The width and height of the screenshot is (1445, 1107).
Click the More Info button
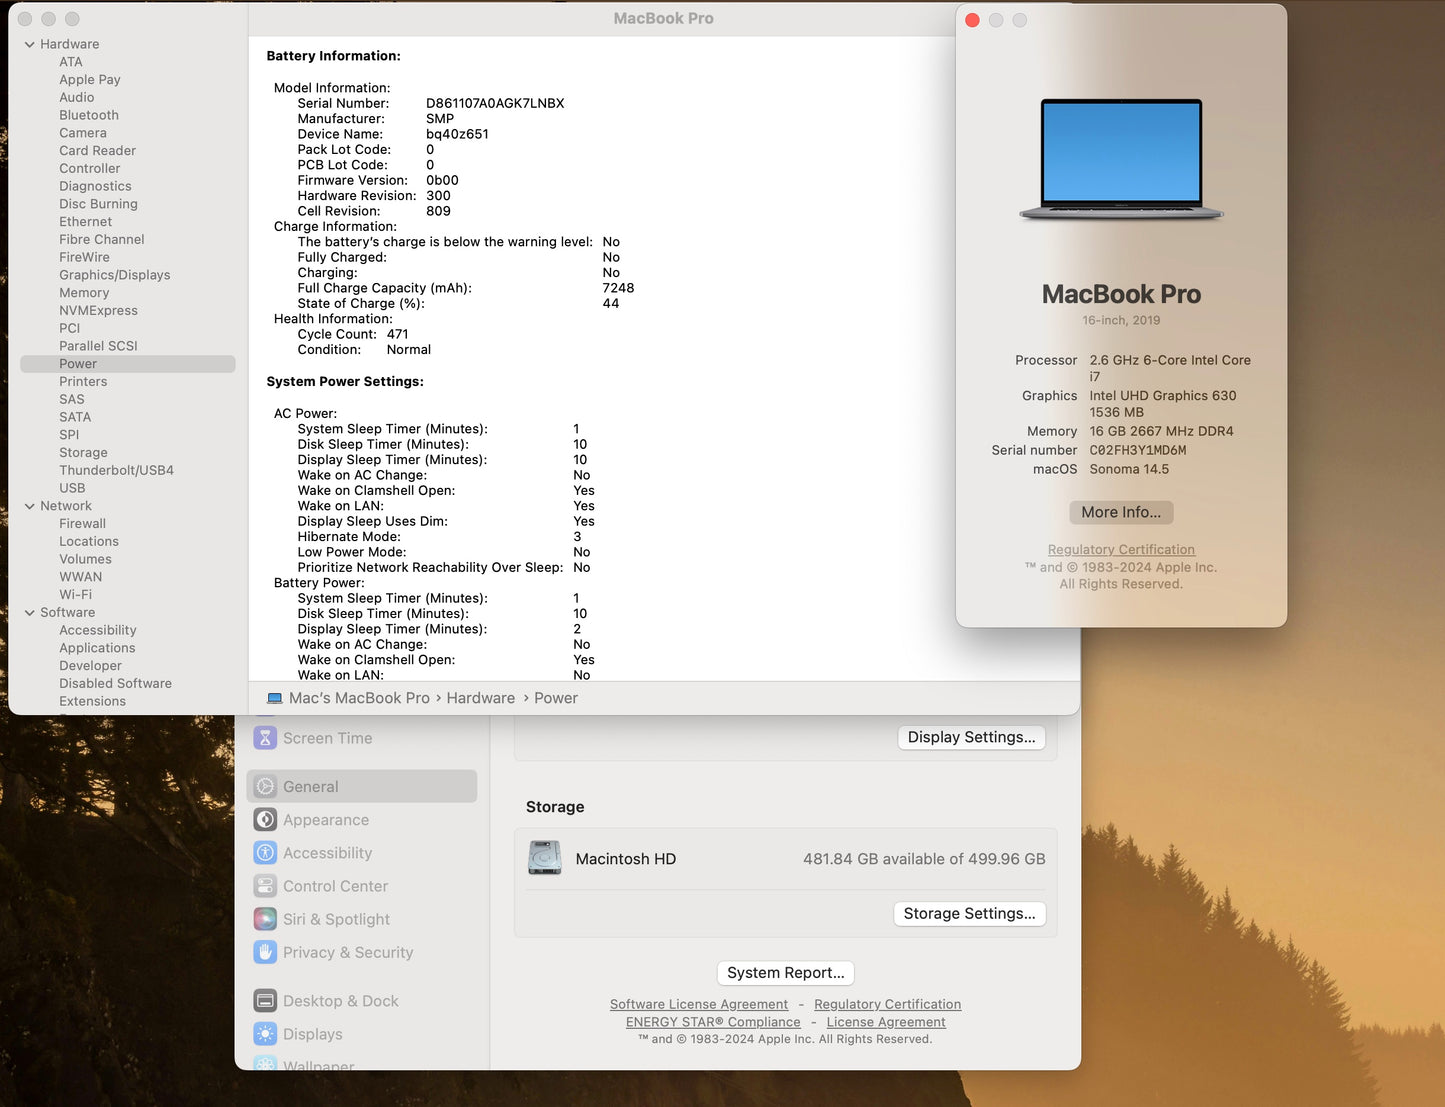(1120, 512)
